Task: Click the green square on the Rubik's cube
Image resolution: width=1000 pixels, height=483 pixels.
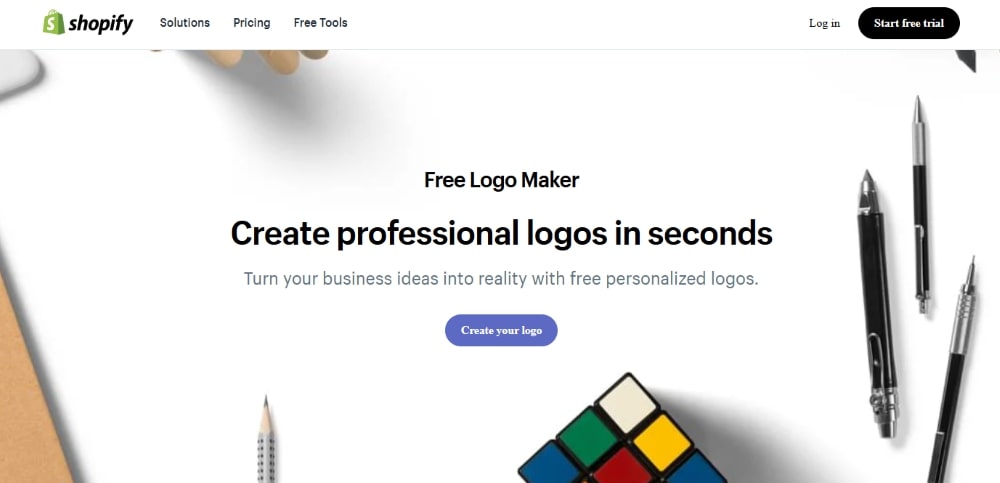Action: (x=587, y=436)
